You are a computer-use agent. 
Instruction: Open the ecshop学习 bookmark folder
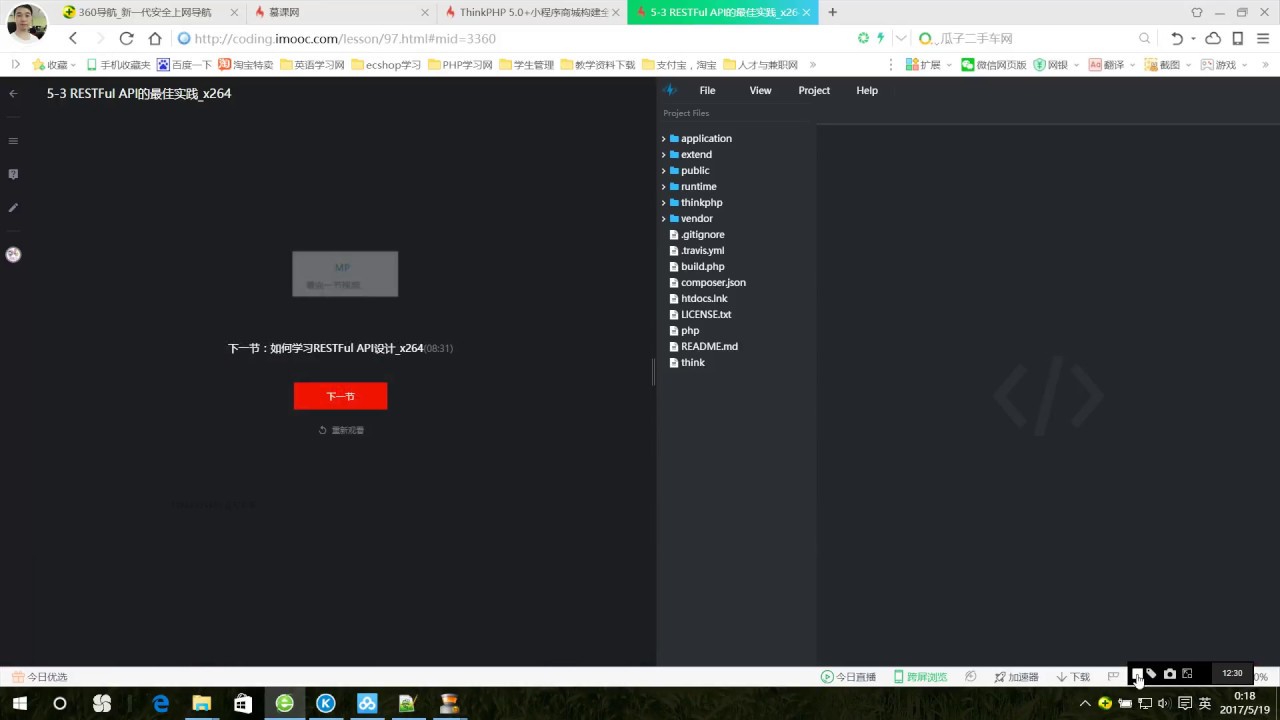386,64
